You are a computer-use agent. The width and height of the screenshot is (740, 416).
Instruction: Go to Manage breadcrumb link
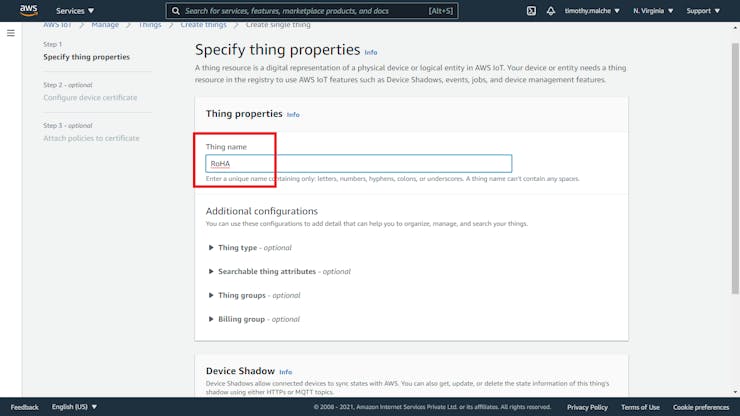pyautogui.click(x=105, y=23)
